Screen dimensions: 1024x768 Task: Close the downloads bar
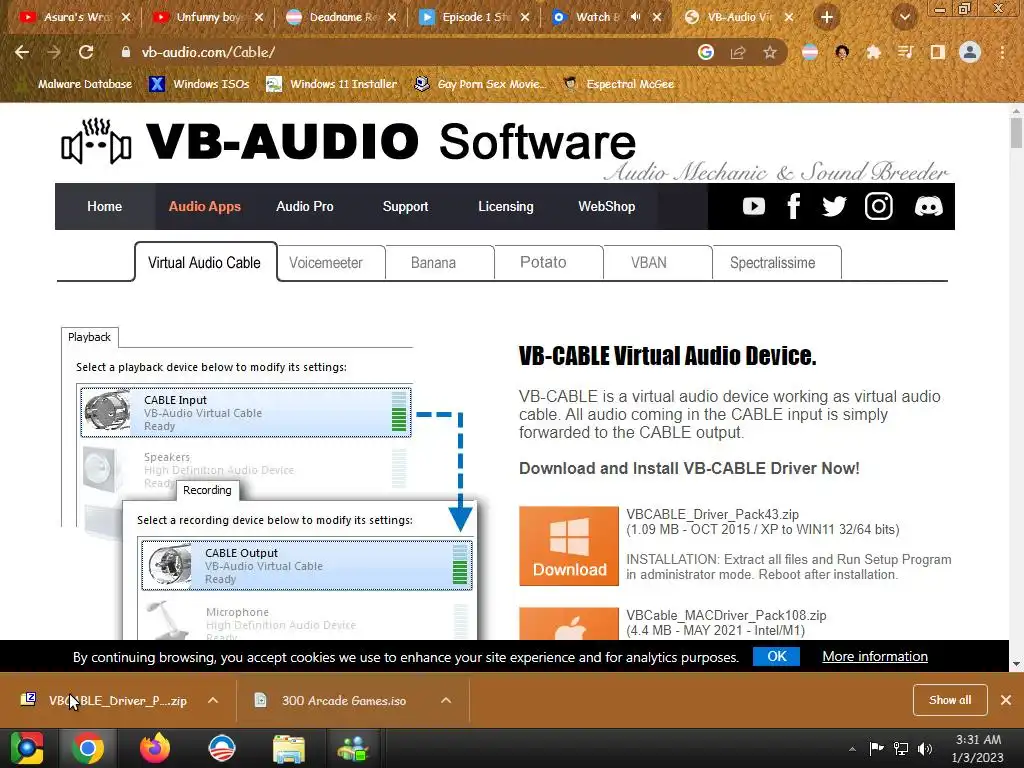[x=1006, y=700]
